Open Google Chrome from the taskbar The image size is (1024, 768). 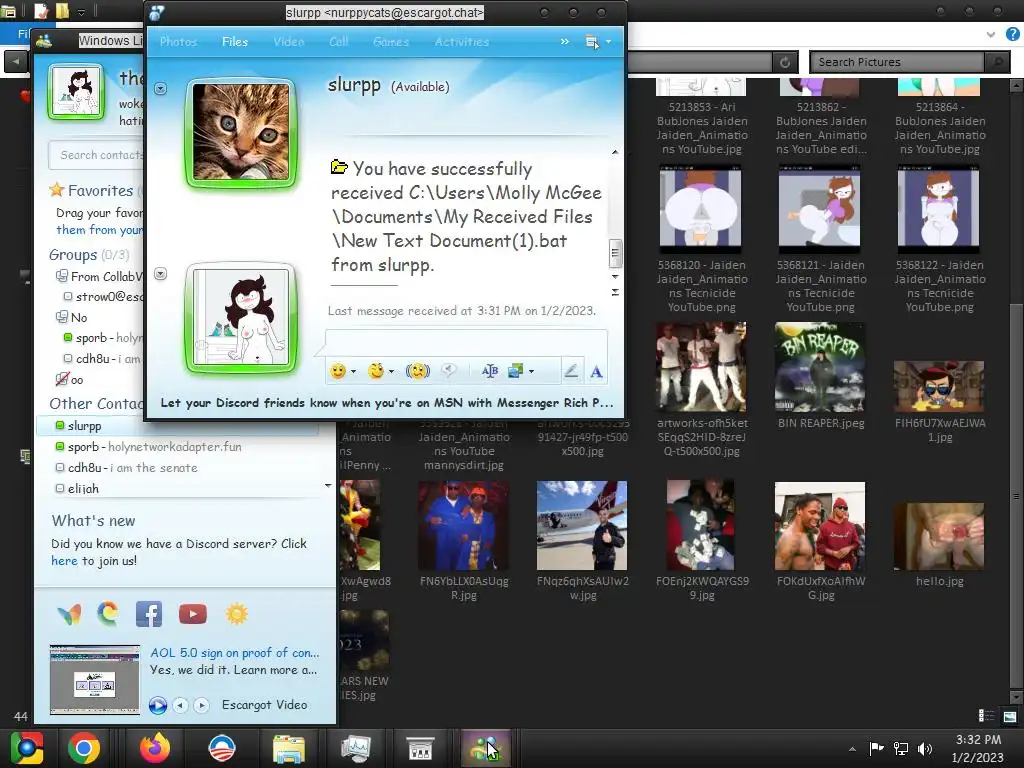(84, 748)
